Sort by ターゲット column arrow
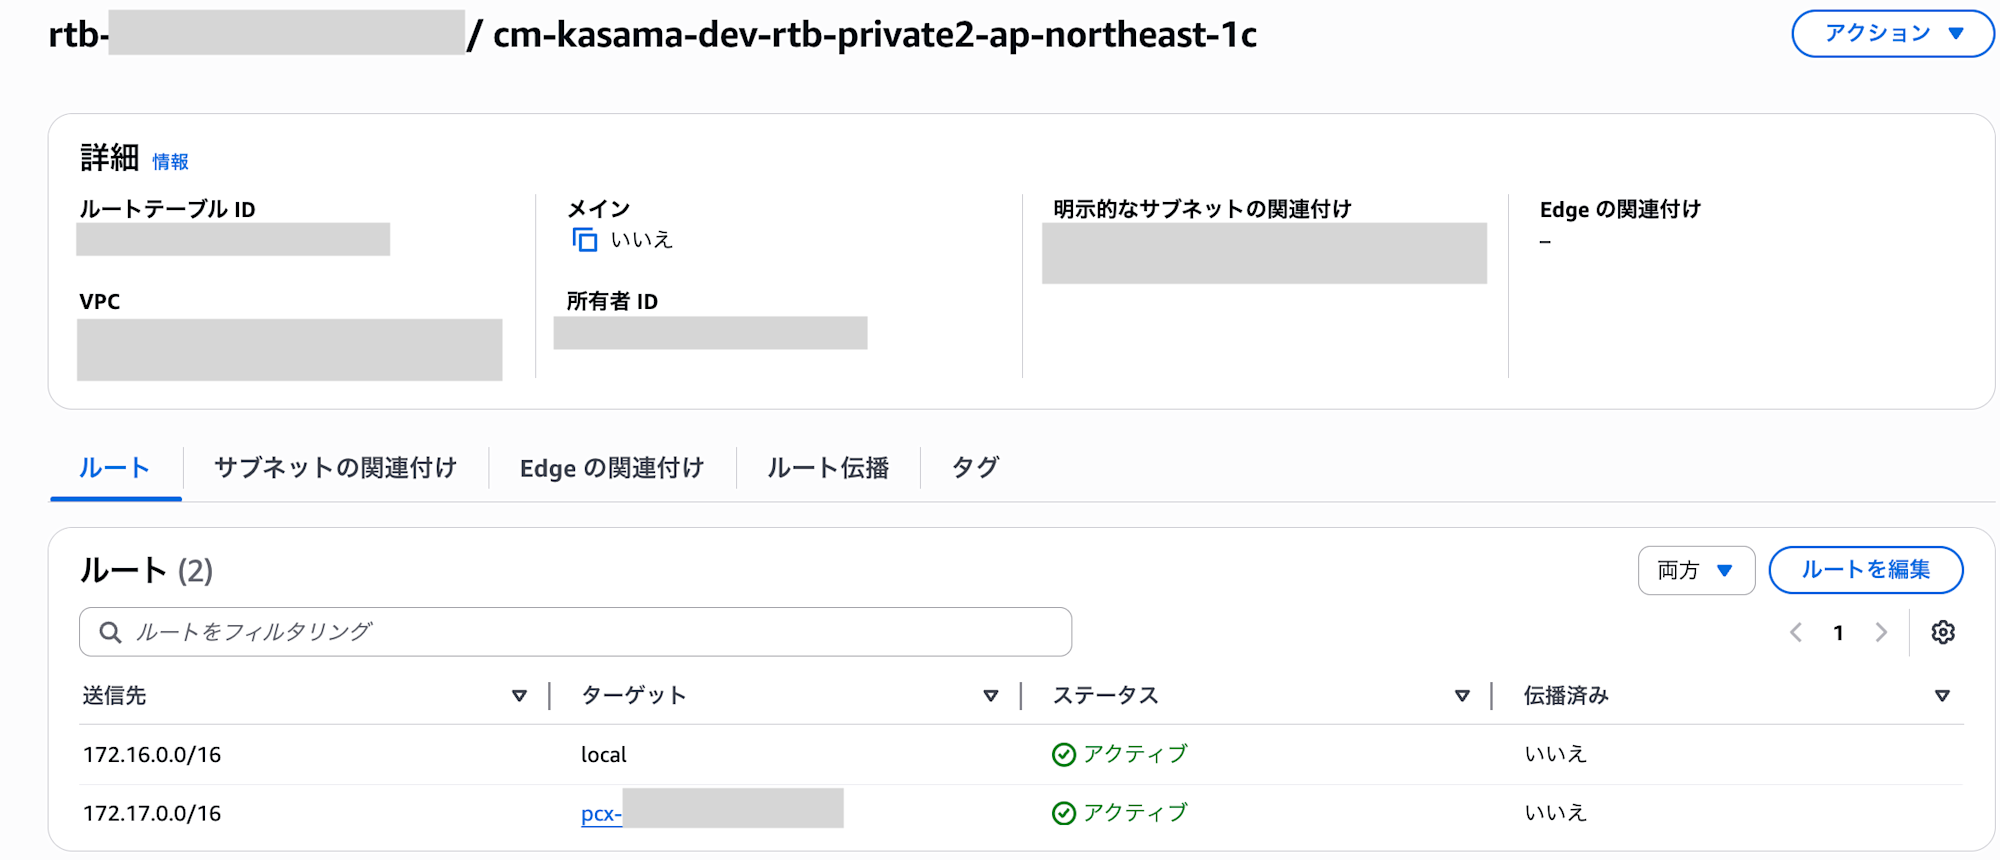 point(991,696)
